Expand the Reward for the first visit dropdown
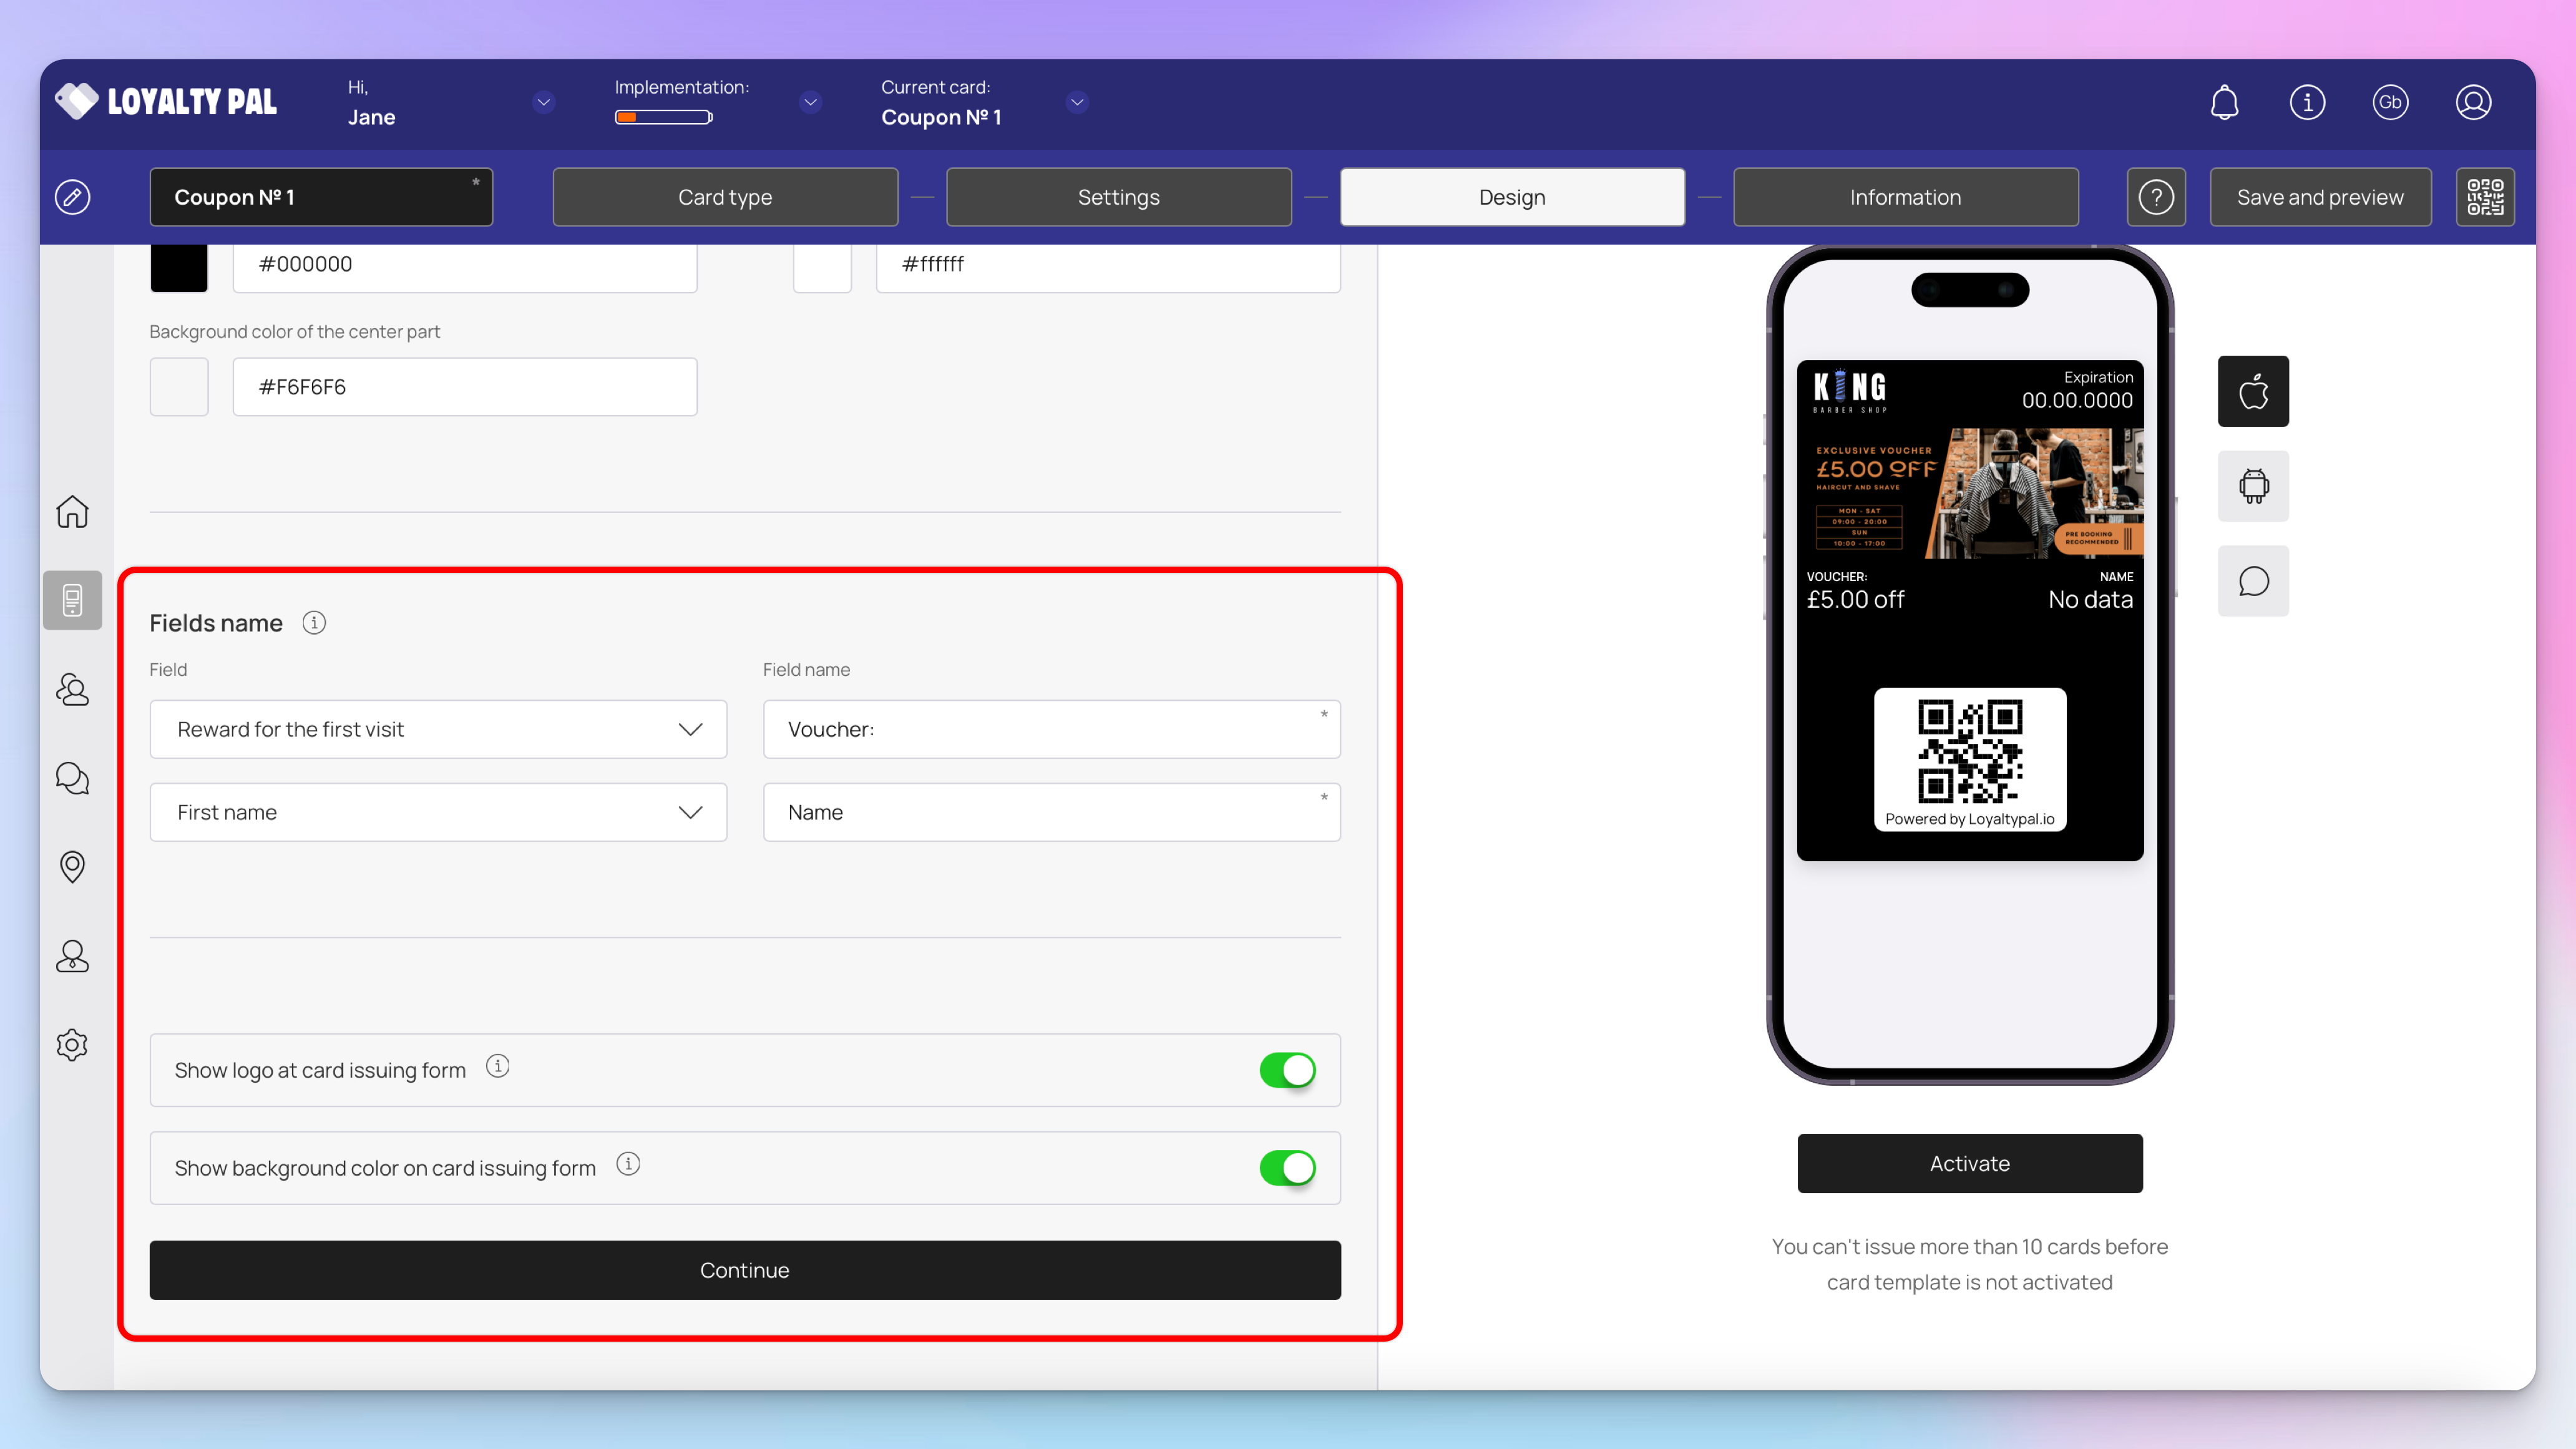This screenshot has height=1449, width=2576. pos(438,729)
